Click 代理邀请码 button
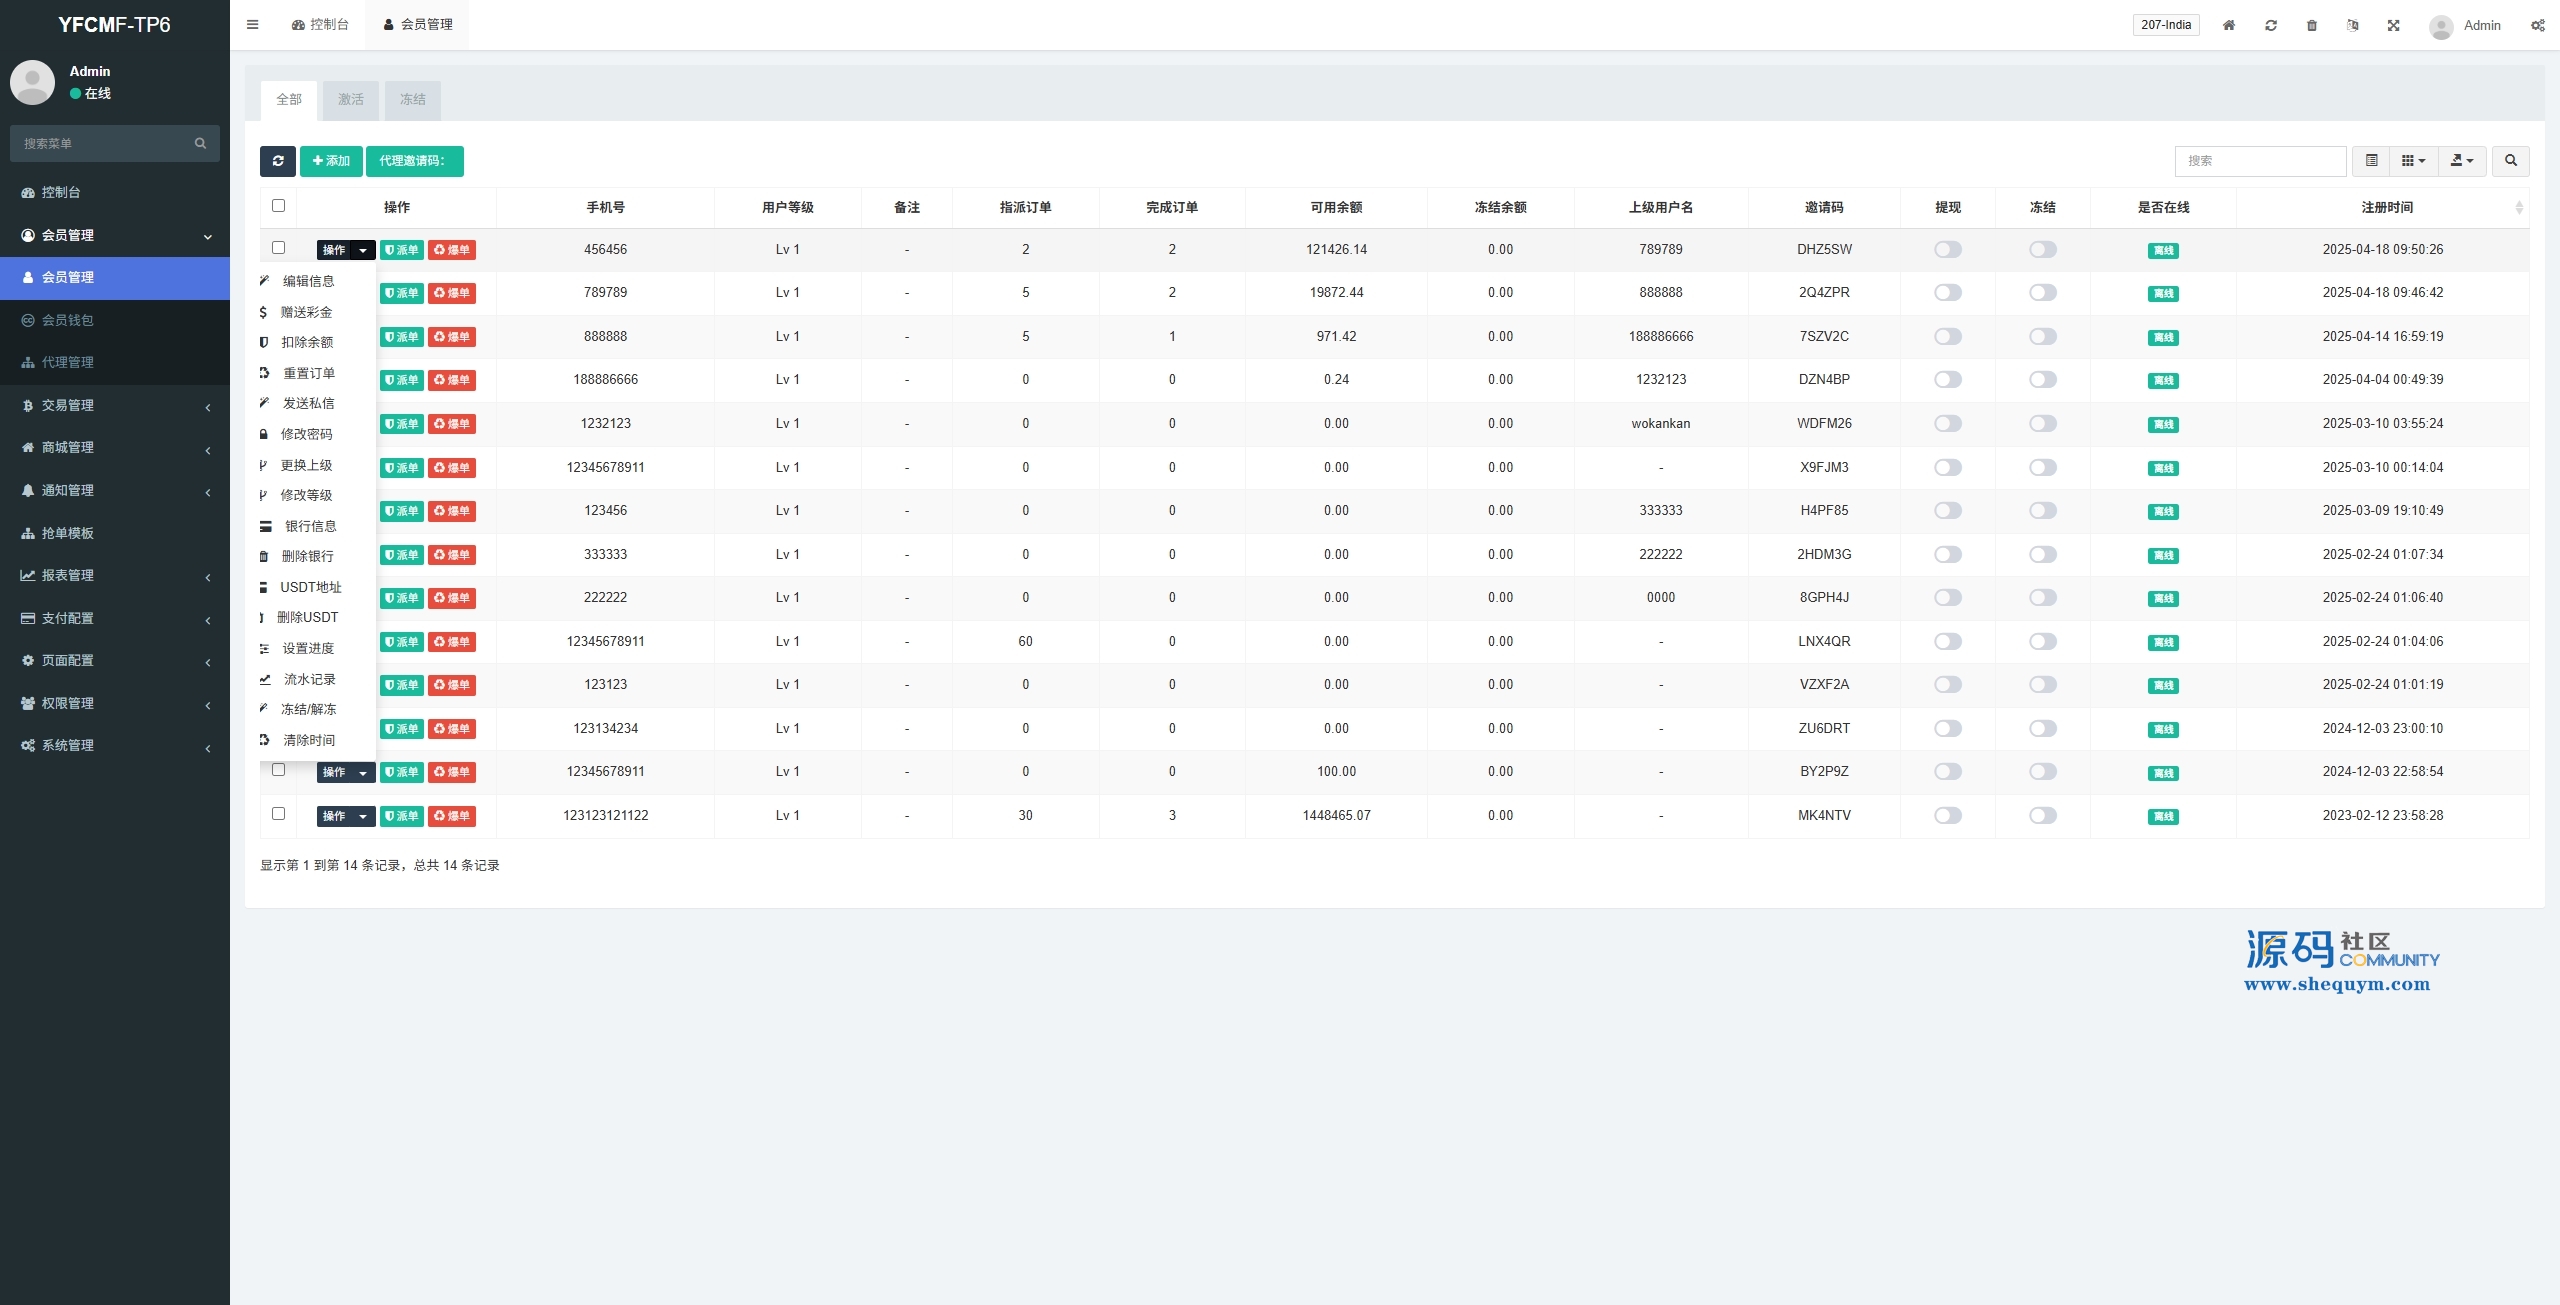This screenshot has height=1305, width=2560. (x=414, y=161)
